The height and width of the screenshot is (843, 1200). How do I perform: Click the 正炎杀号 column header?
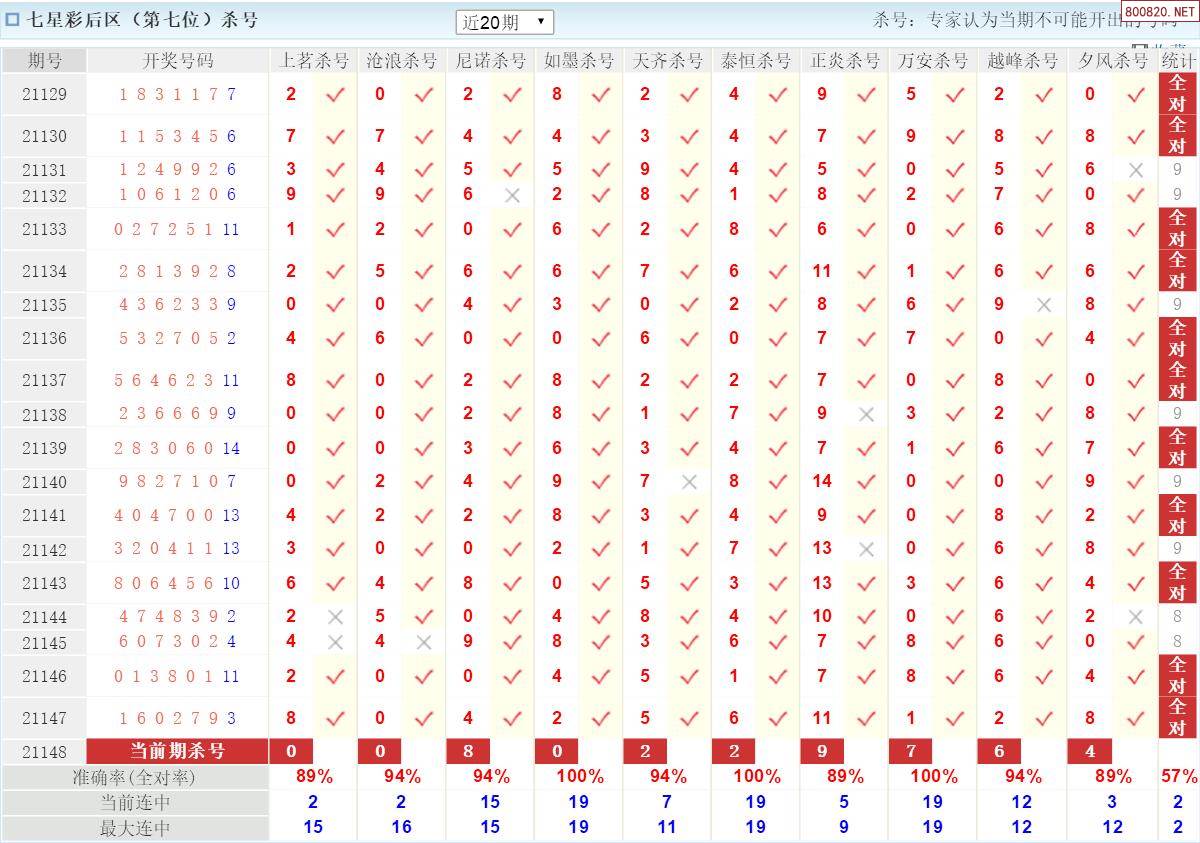844,61
